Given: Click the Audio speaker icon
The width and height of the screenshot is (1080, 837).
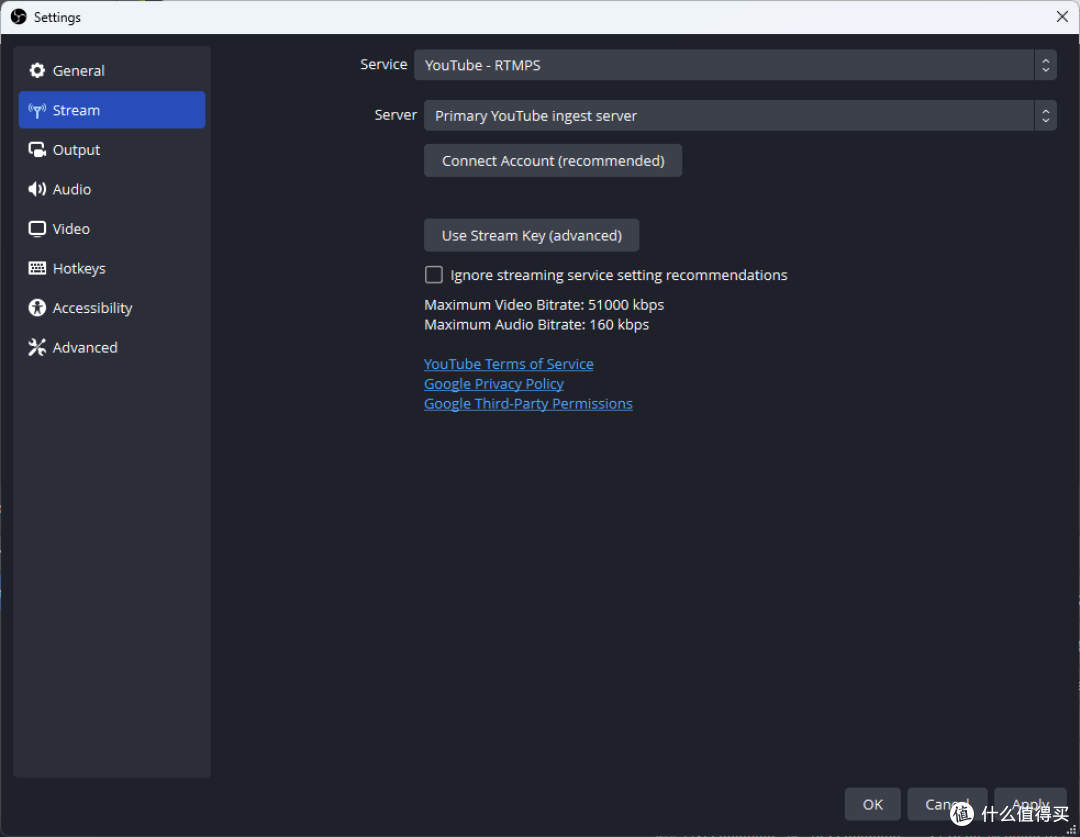Looking at the screenshot, I should click(37, 189).
